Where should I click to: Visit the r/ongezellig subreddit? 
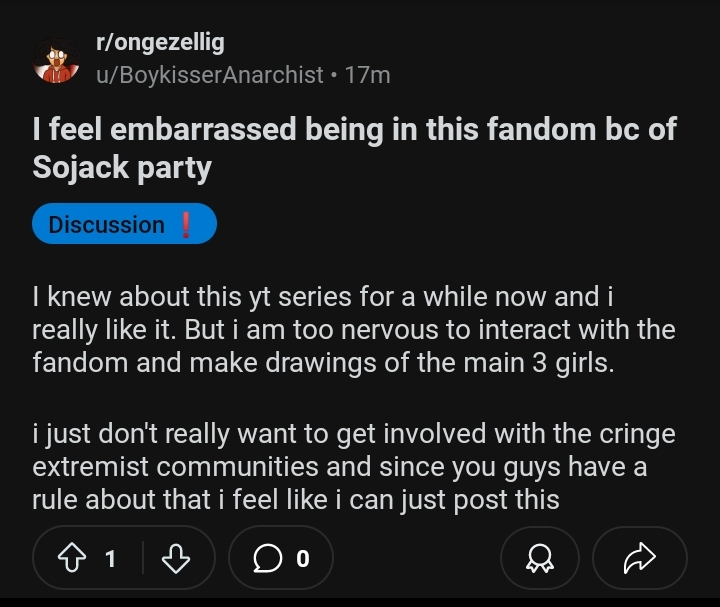159,42
